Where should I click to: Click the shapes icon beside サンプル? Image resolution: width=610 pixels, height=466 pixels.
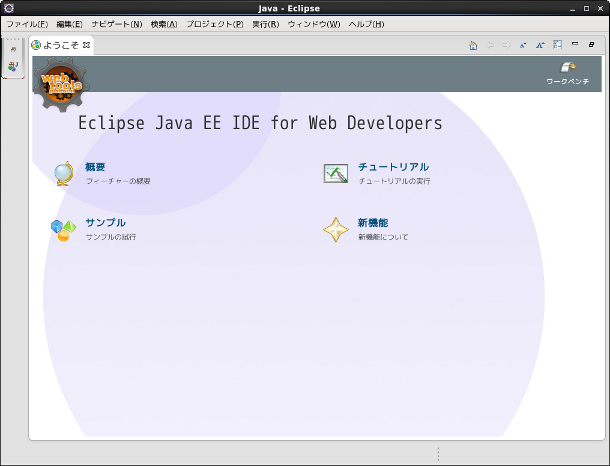click(63, 230)
